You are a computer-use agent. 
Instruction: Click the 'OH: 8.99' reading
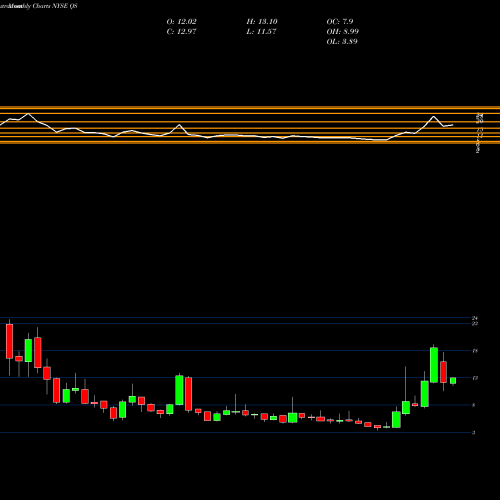coord(342,32)
